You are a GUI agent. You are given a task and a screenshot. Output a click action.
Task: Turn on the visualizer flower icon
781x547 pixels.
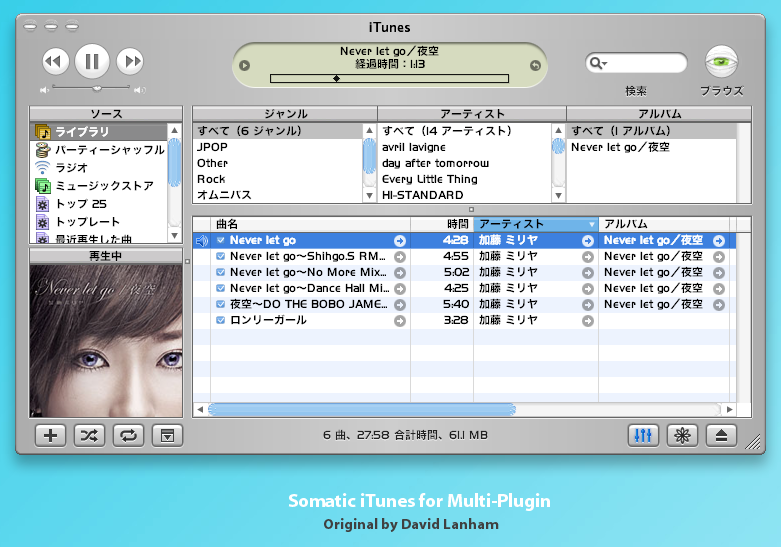click(682, 436)
